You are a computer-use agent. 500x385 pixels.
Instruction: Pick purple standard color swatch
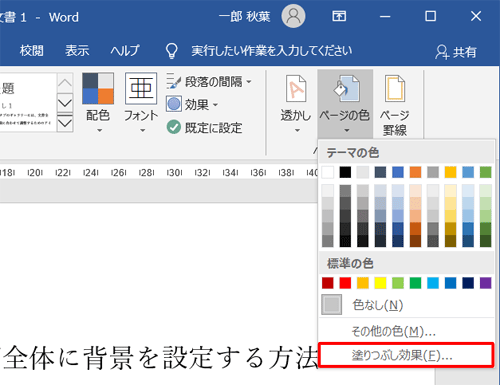(x=486, y=283)
